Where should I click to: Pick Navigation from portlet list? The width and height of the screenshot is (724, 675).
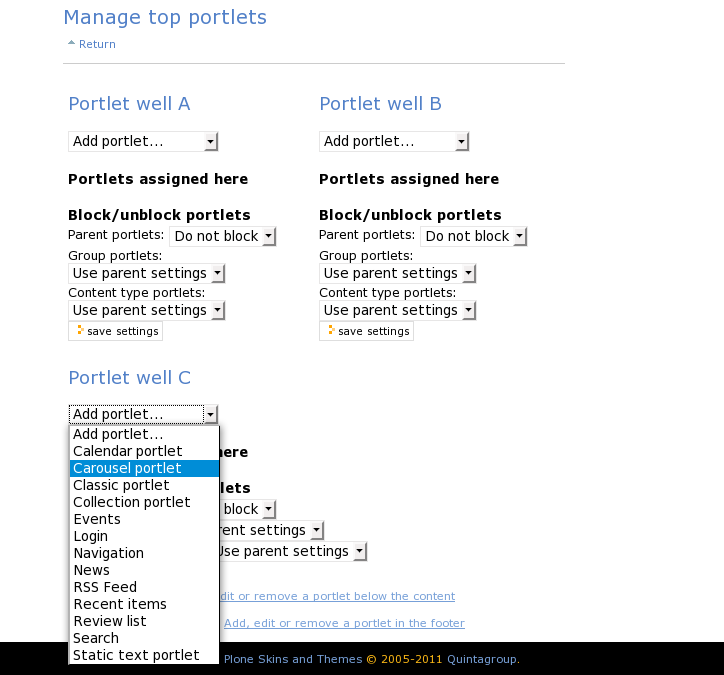coord(108,553)
